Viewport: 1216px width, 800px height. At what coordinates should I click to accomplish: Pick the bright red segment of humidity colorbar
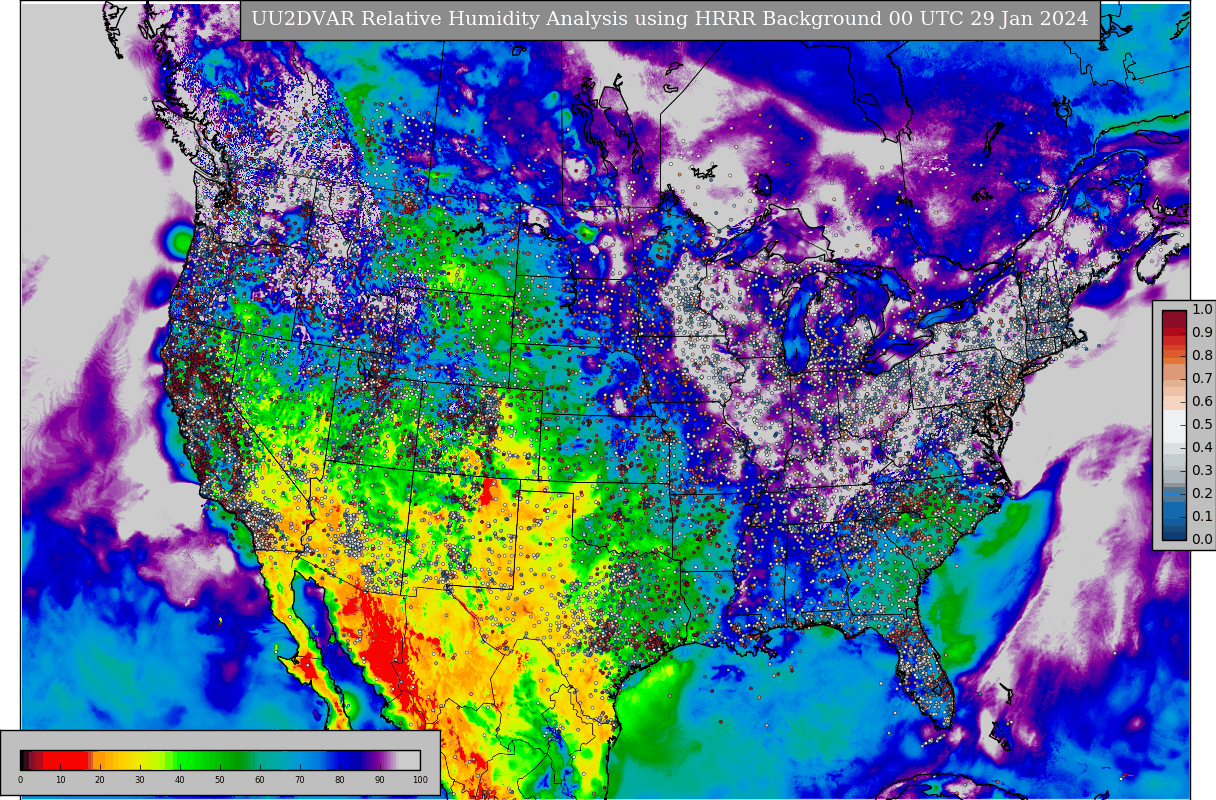(x=66, y=760)
